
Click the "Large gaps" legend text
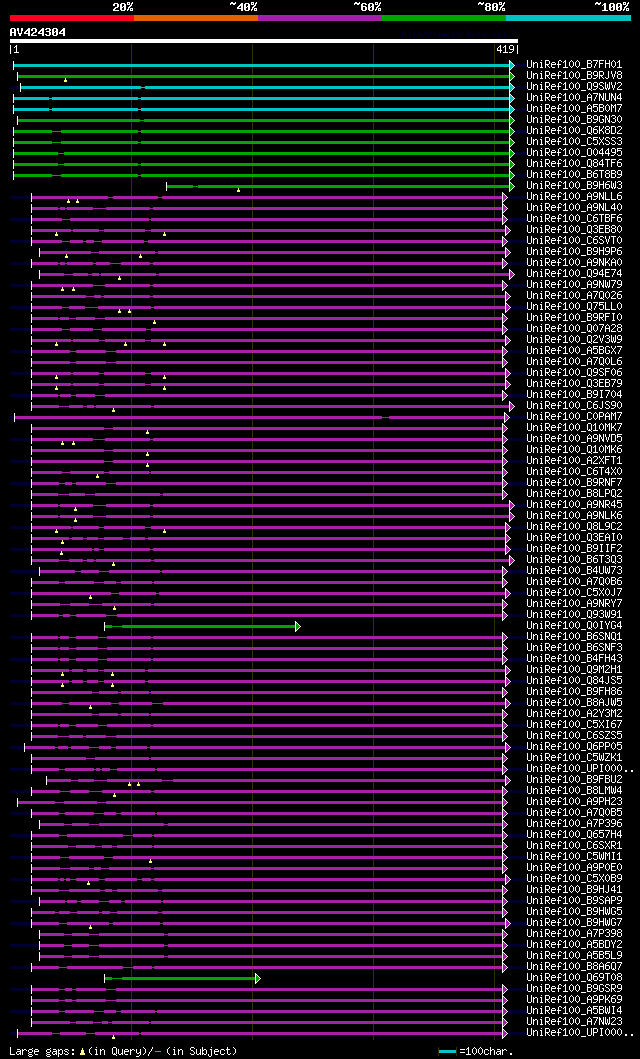(x=40, y=1052)
